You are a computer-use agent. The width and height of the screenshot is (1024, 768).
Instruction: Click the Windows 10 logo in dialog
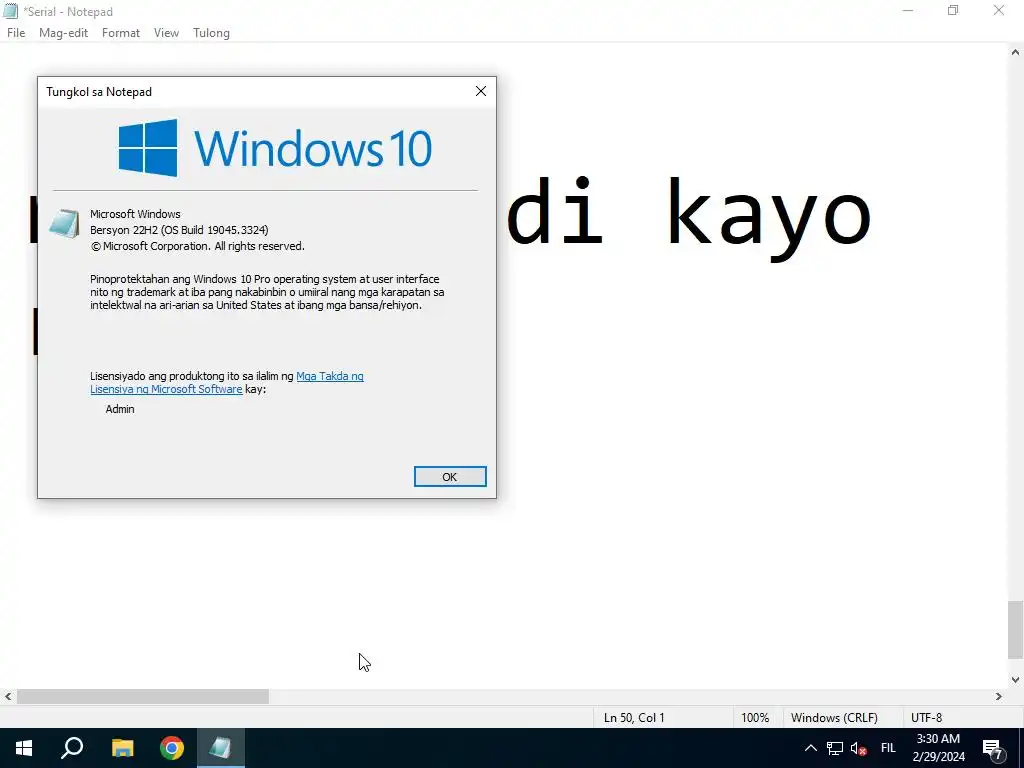click(x=275, y=148)
